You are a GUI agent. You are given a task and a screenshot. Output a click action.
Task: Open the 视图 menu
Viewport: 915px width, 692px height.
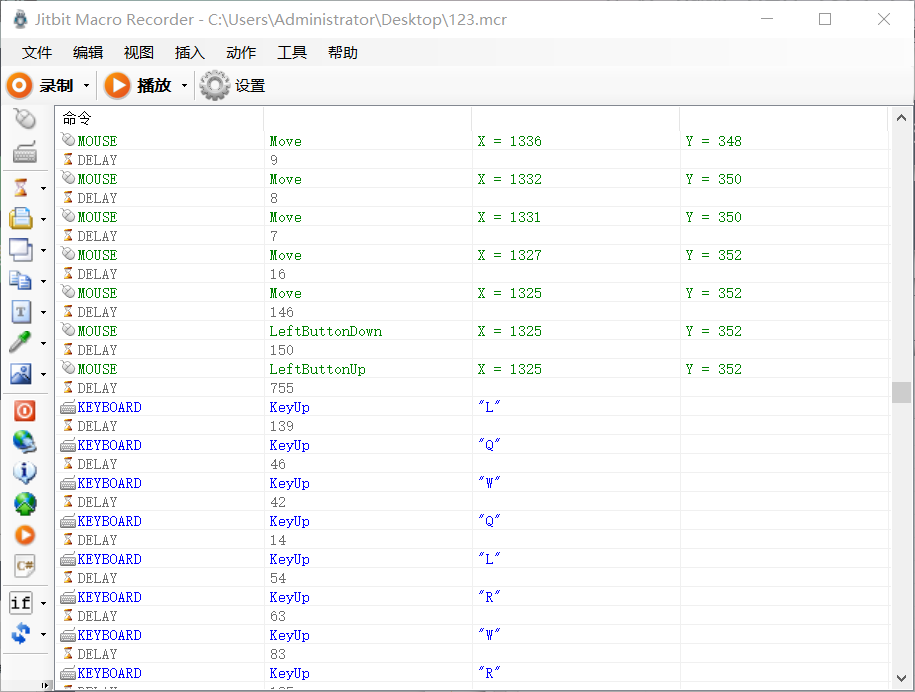(139, 53)
